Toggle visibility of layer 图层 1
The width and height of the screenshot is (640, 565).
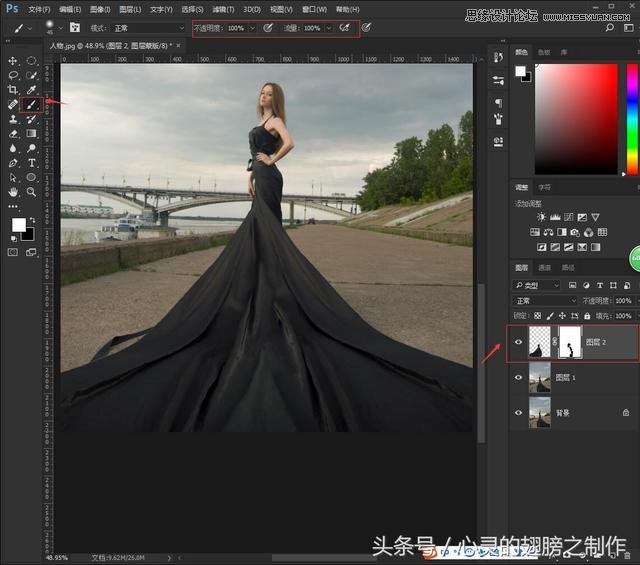point(518,378)
